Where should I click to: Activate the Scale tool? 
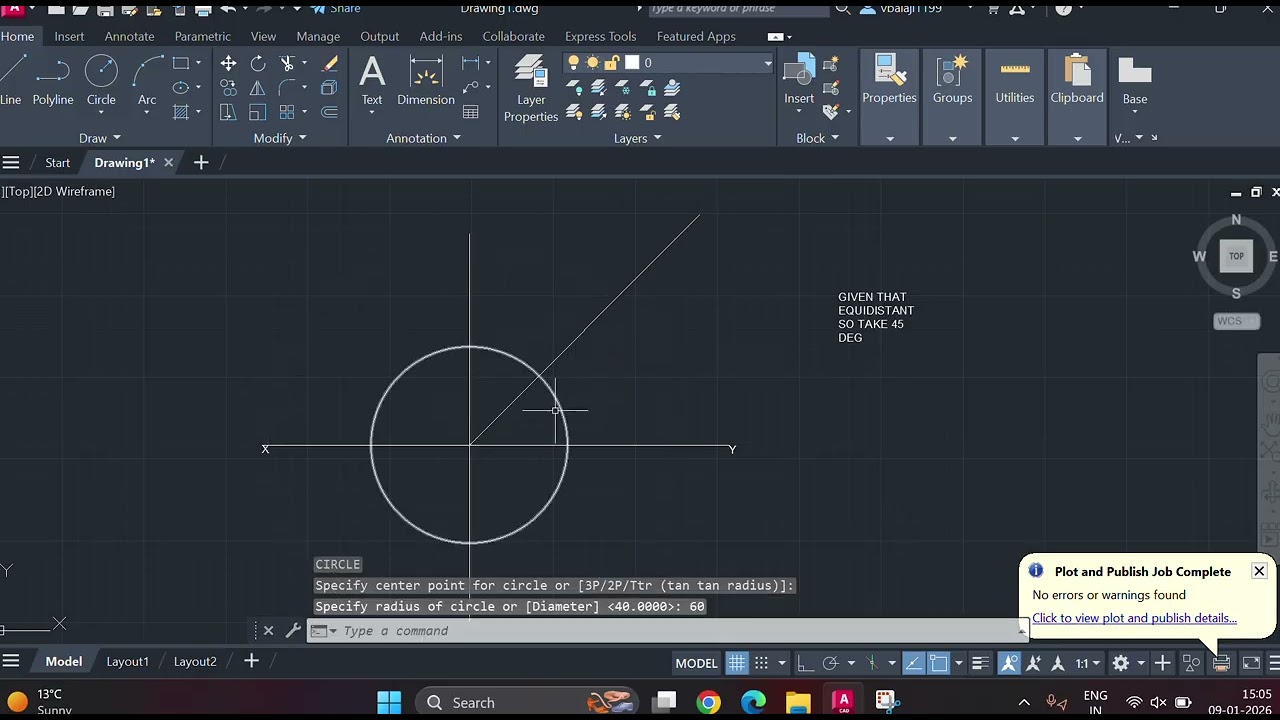(x=258, y=112)
